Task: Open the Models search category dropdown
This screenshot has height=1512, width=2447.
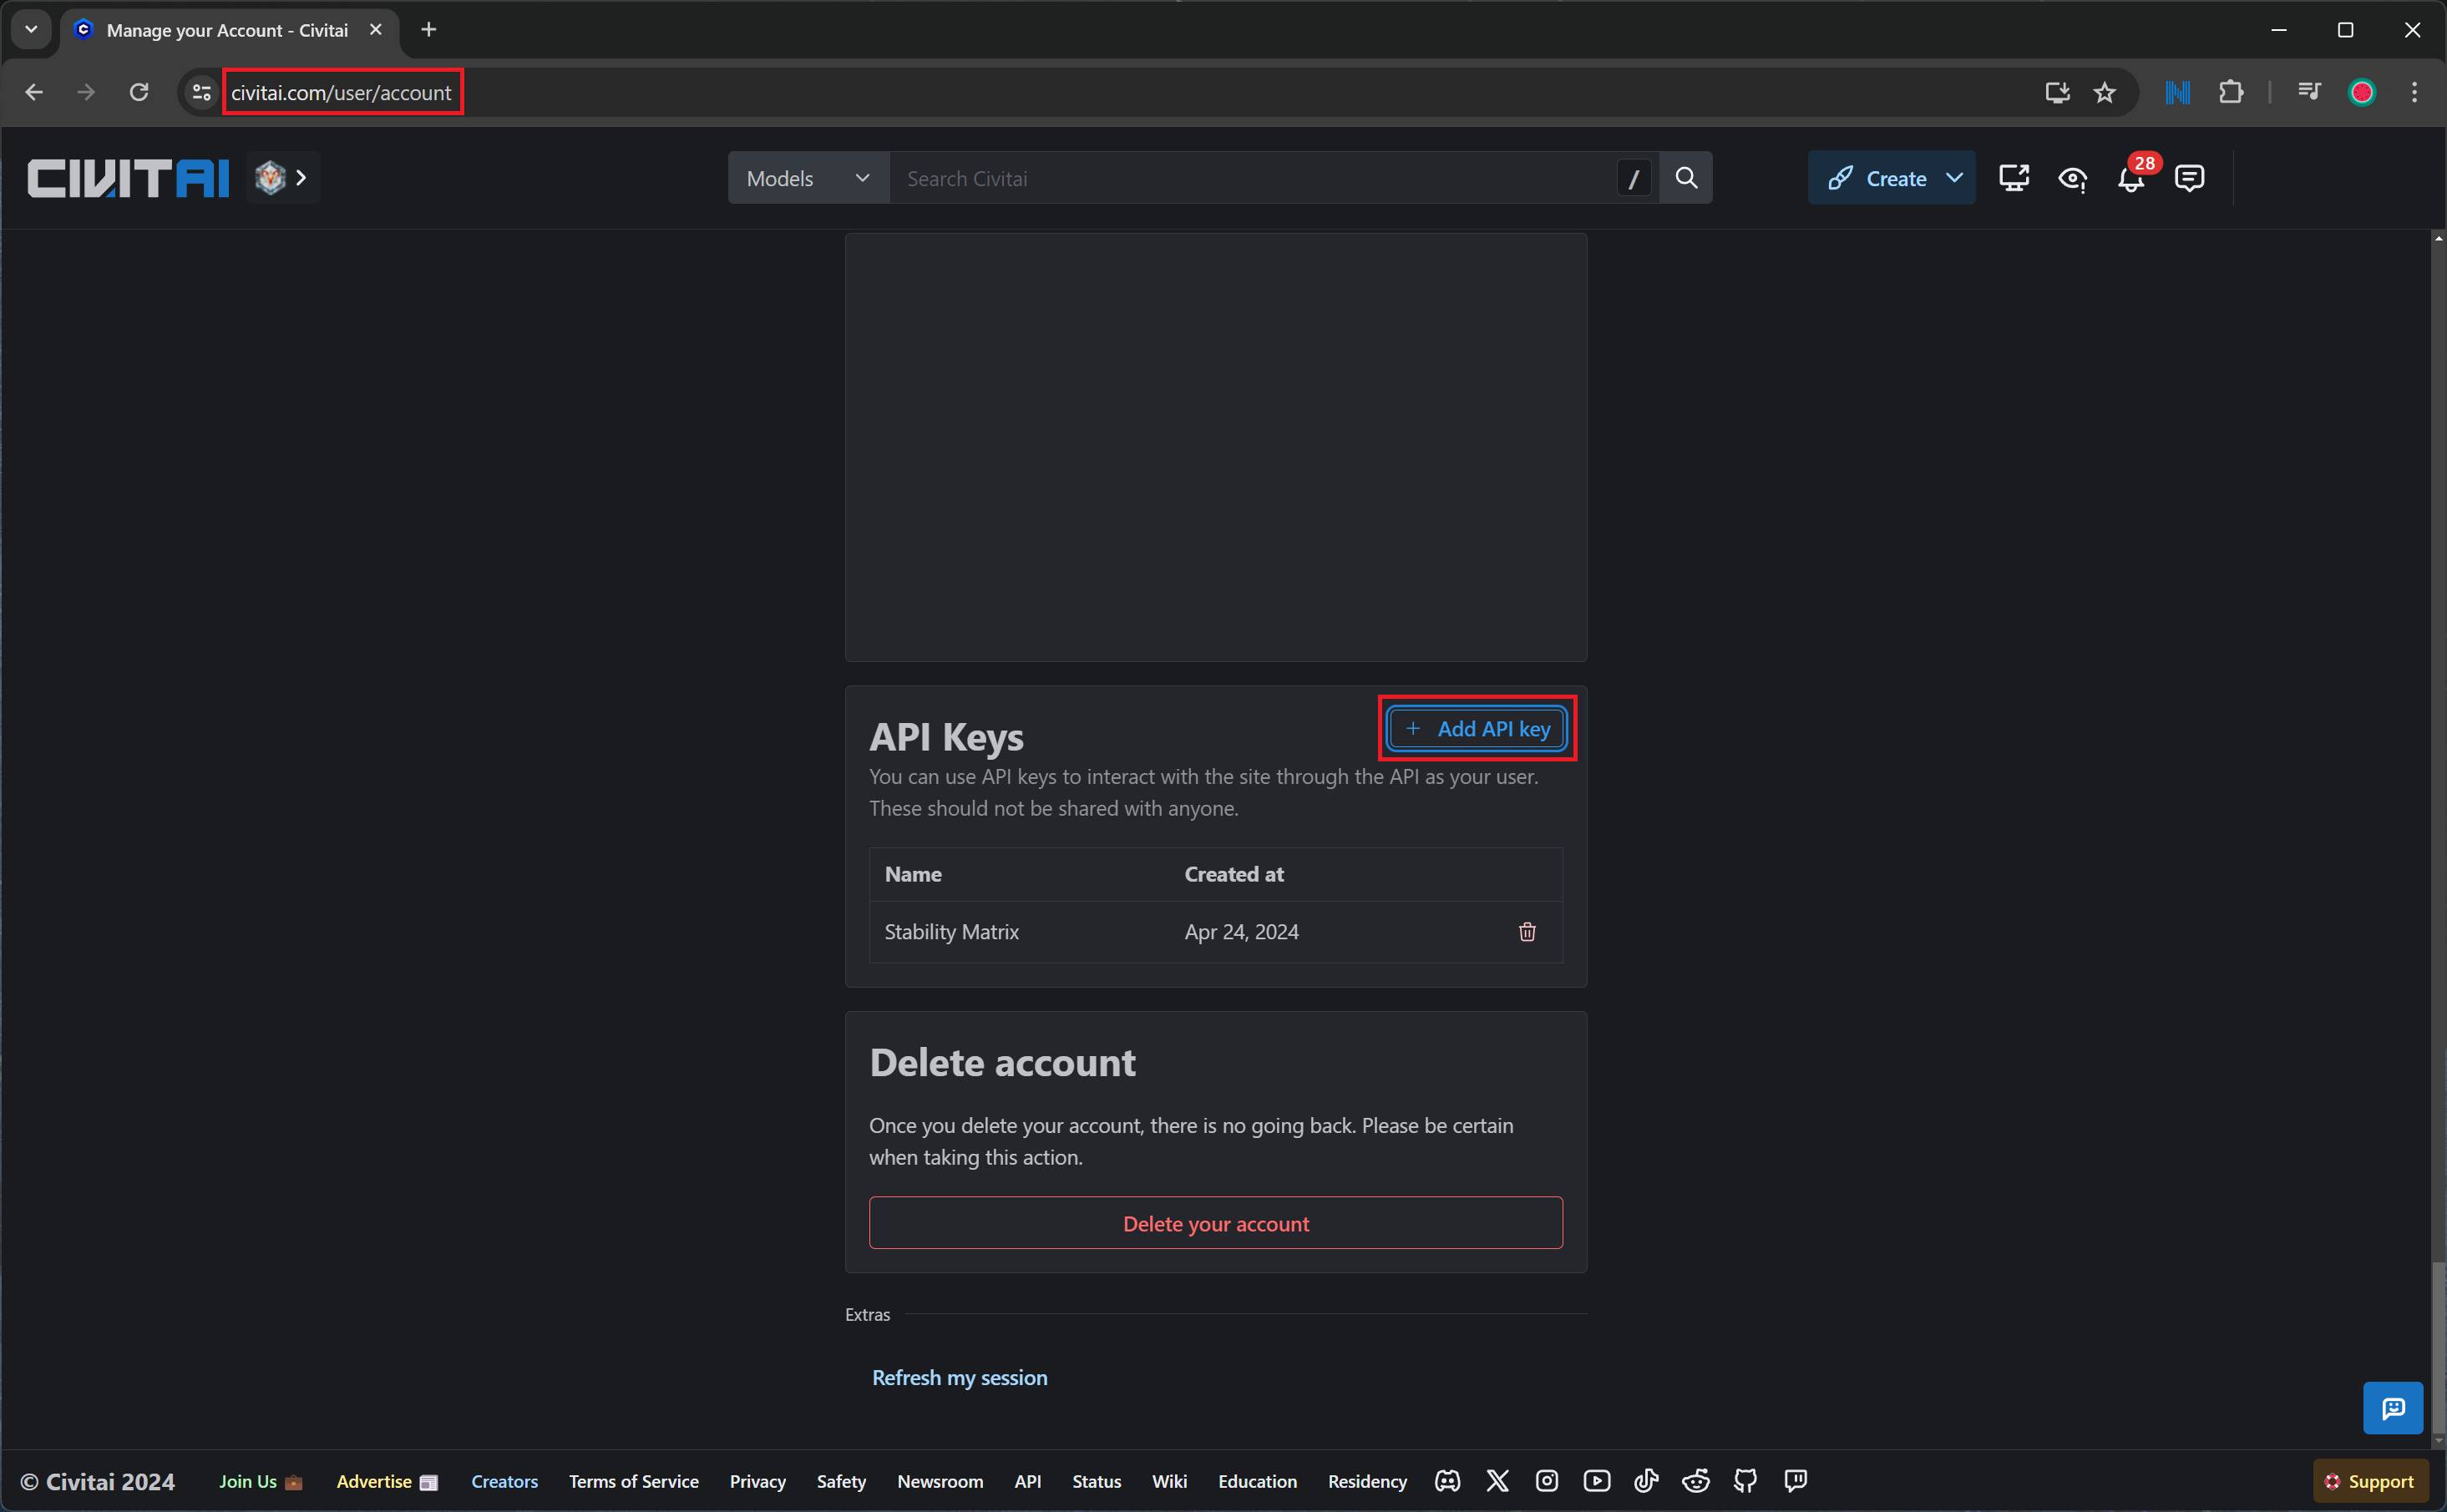Action: [x=806, y=177]
